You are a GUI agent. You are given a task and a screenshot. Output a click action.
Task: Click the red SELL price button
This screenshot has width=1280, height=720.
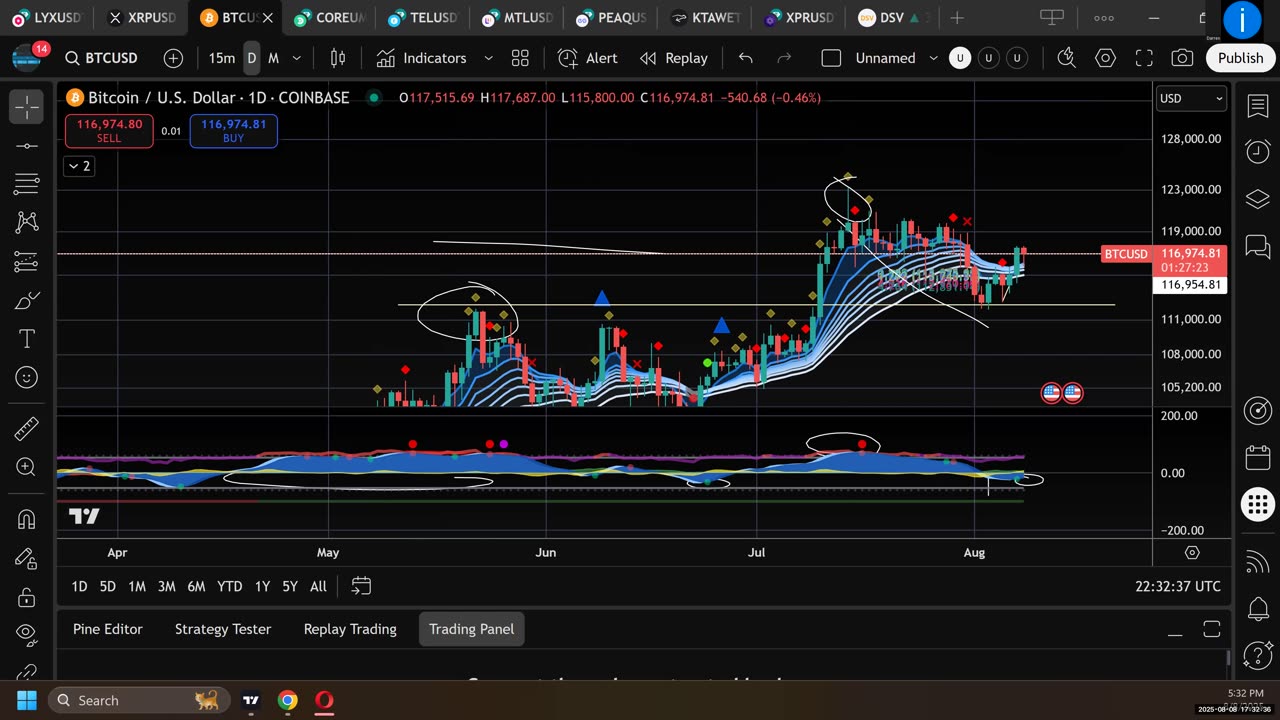pos(109,131)
